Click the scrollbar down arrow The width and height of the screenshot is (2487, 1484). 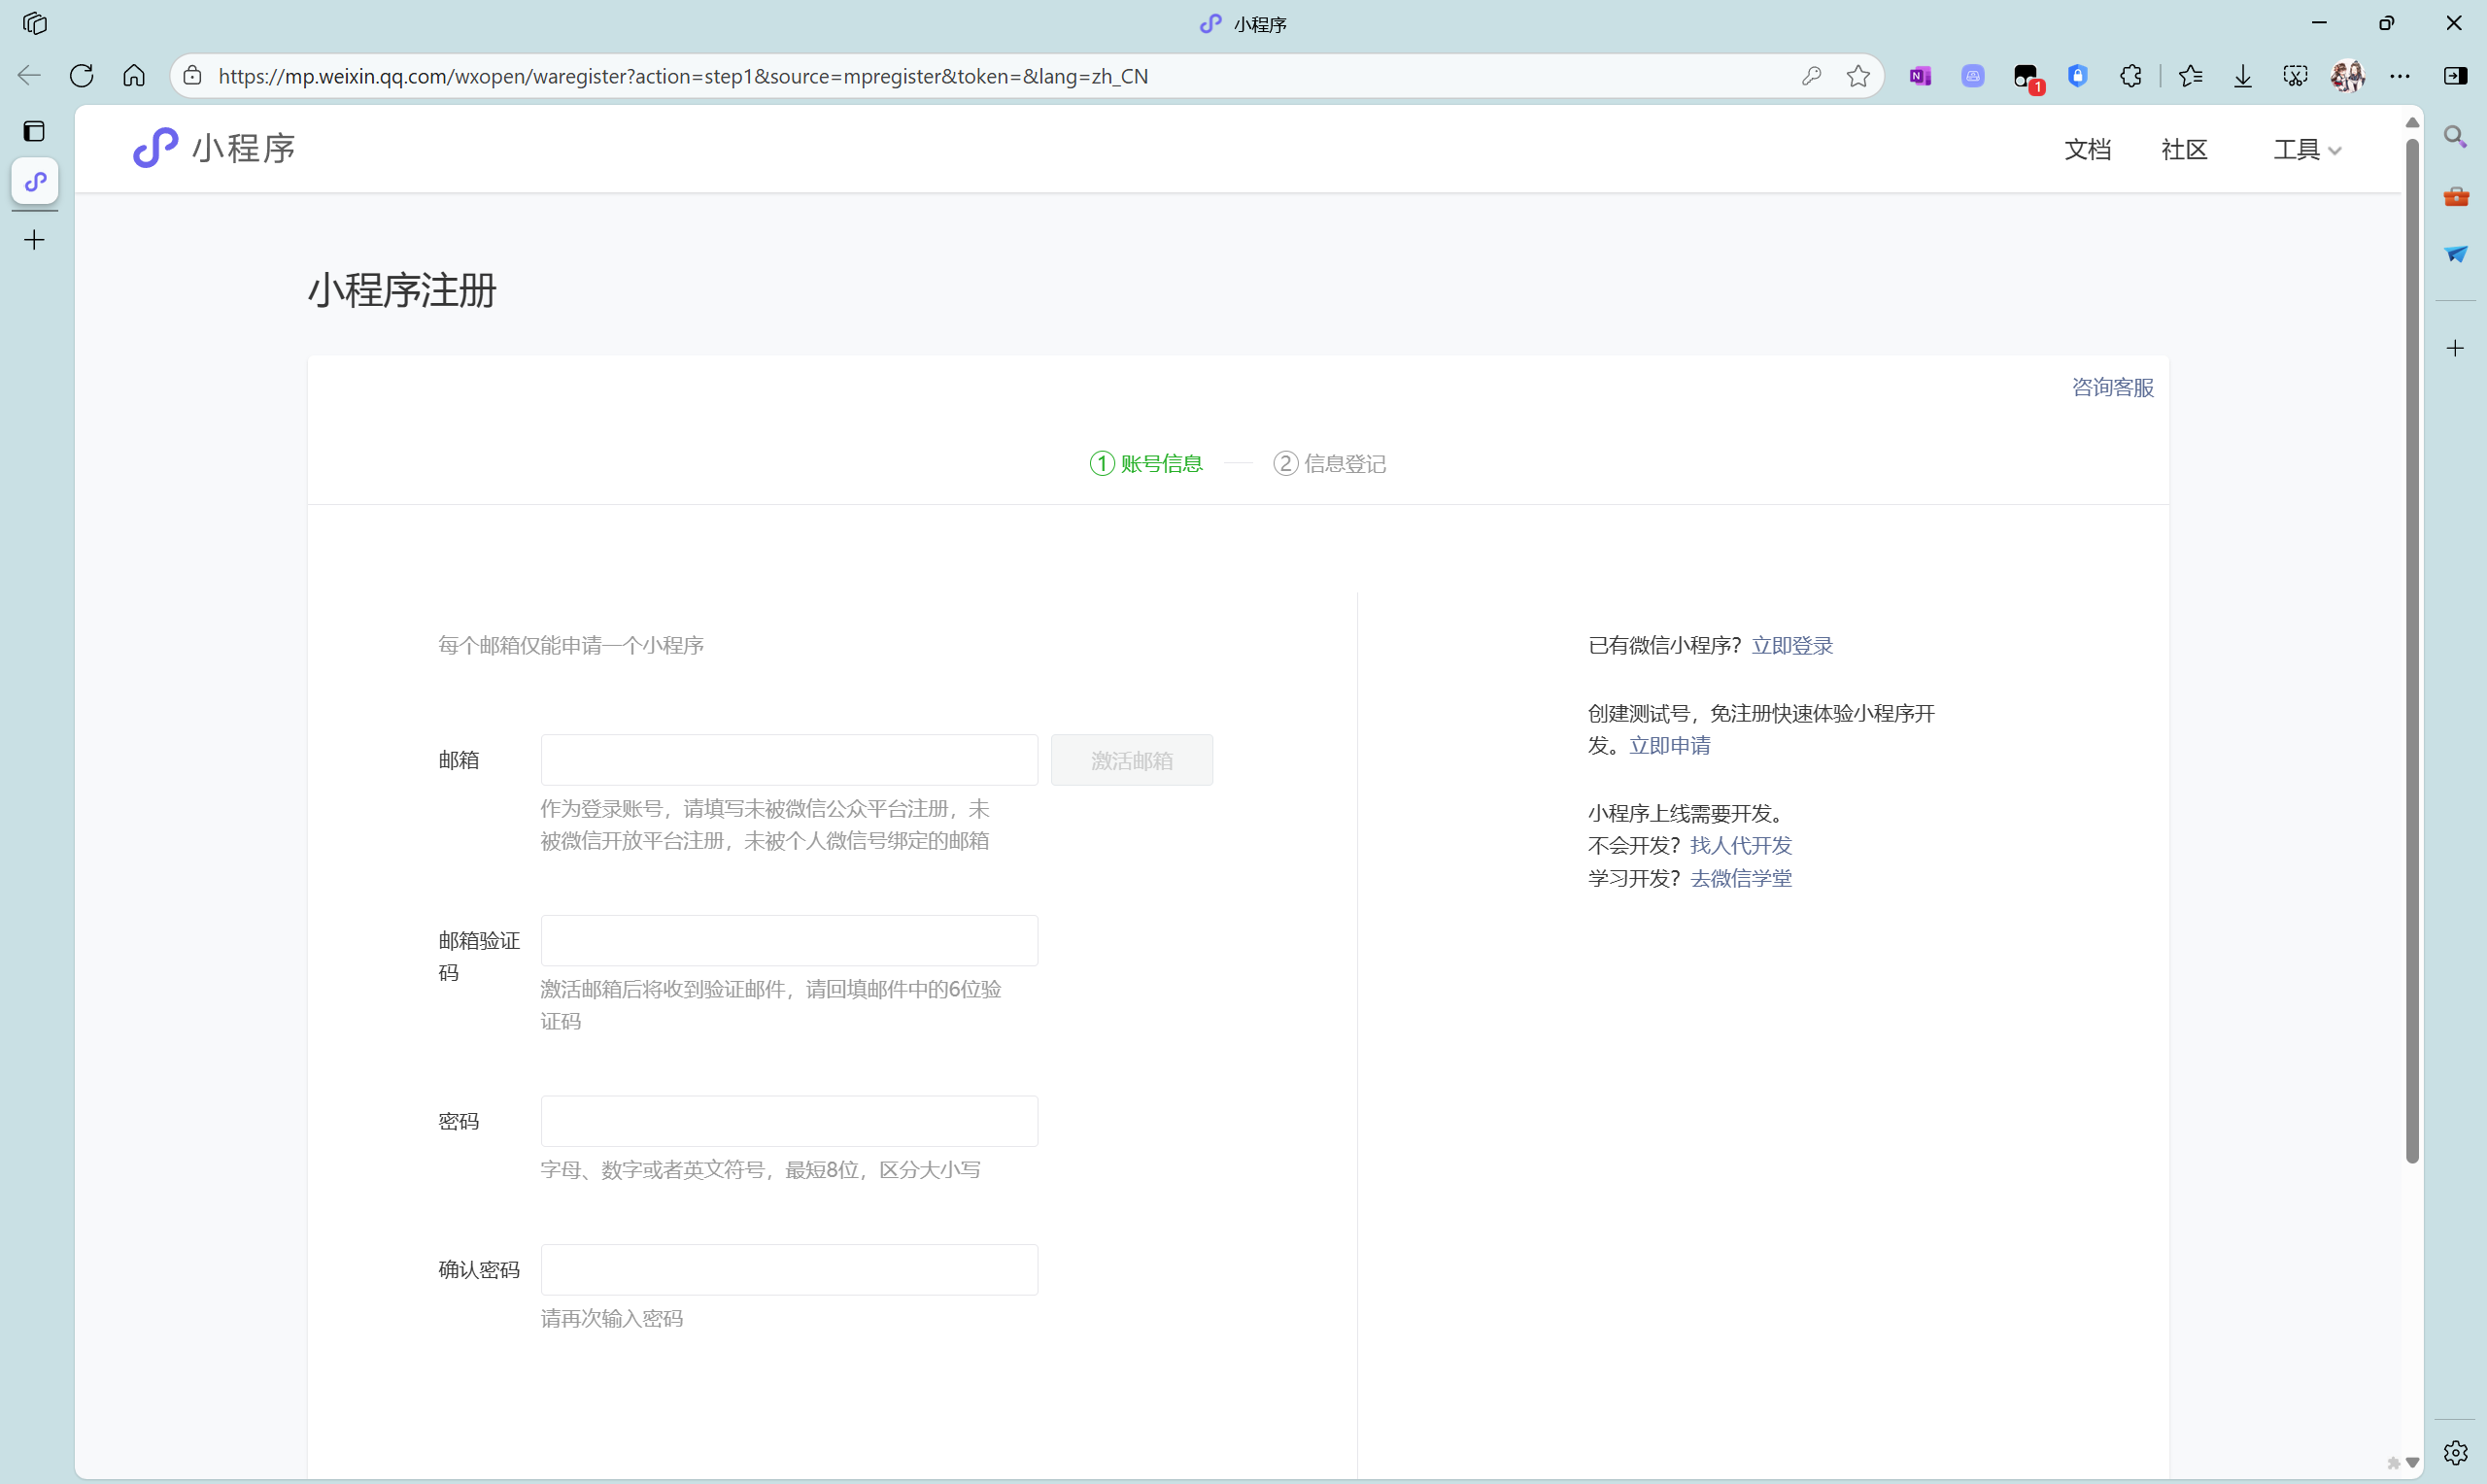click(2412, 1462)
